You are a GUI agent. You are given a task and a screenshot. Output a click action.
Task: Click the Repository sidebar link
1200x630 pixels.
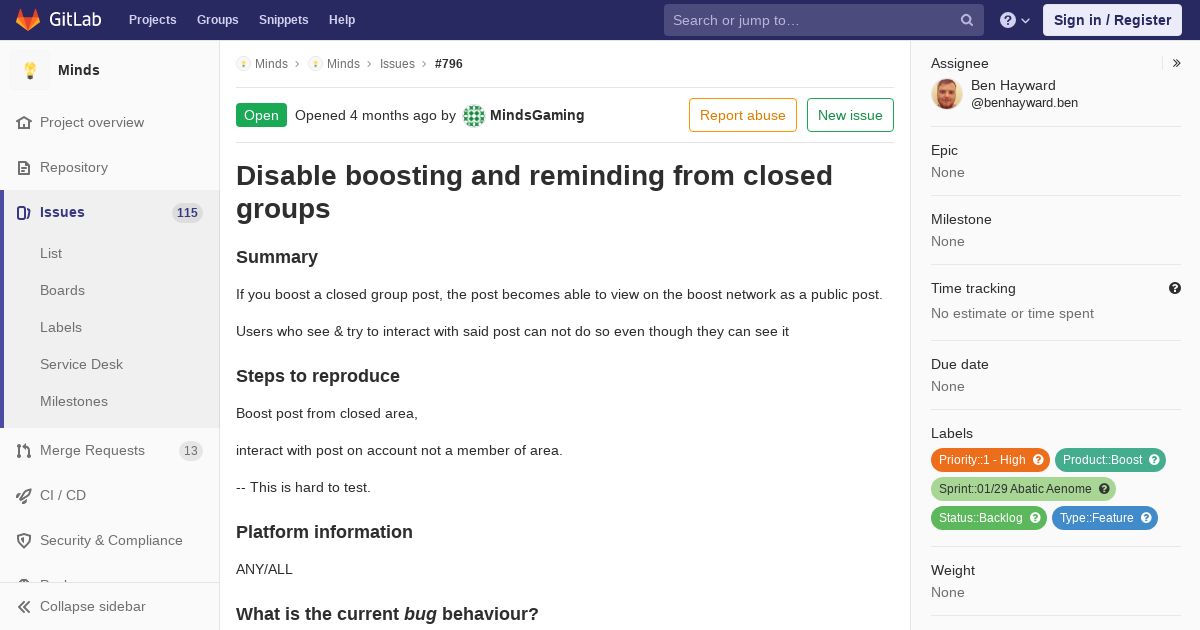pyautogui.click(x=74, y=167)
